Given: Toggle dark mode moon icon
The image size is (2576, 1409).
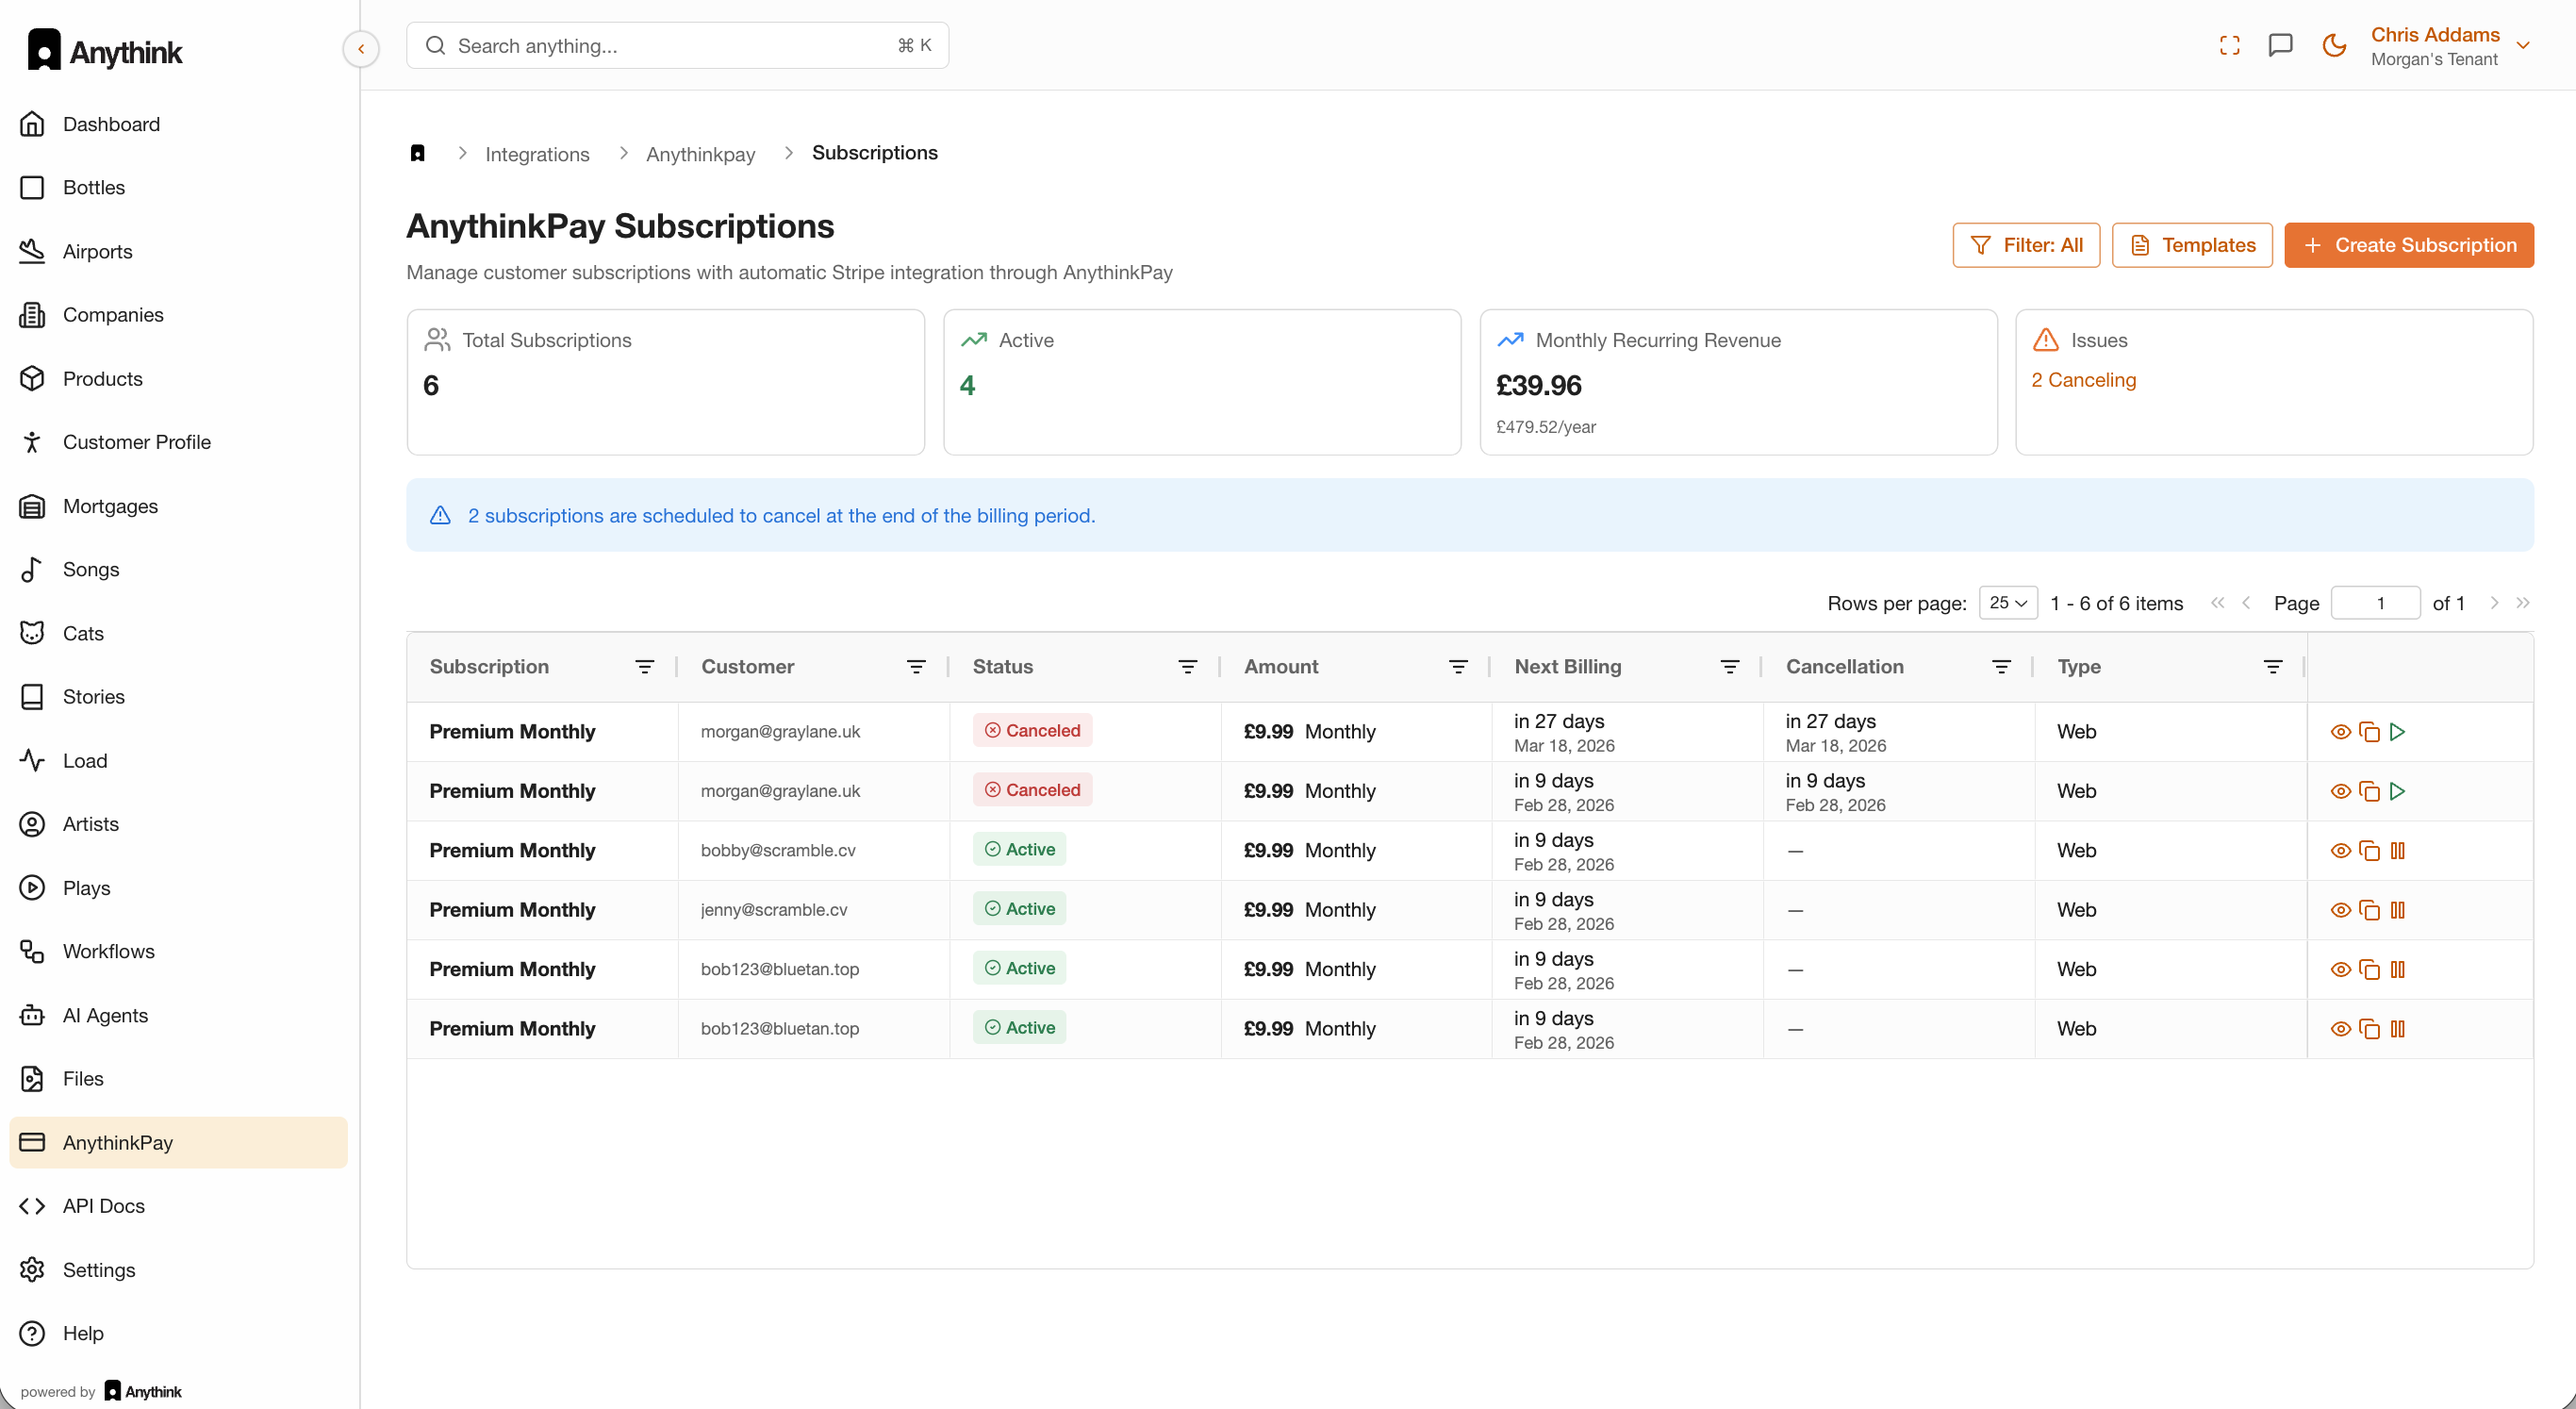Looking at the screenshot, I should coord(2333,46).
